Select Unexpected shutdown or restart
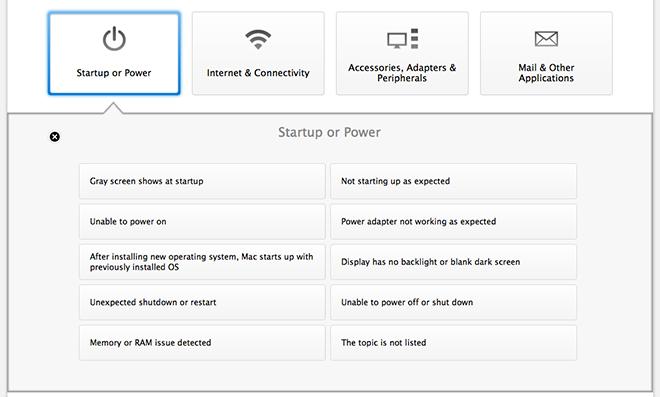 tap(202, 302)
